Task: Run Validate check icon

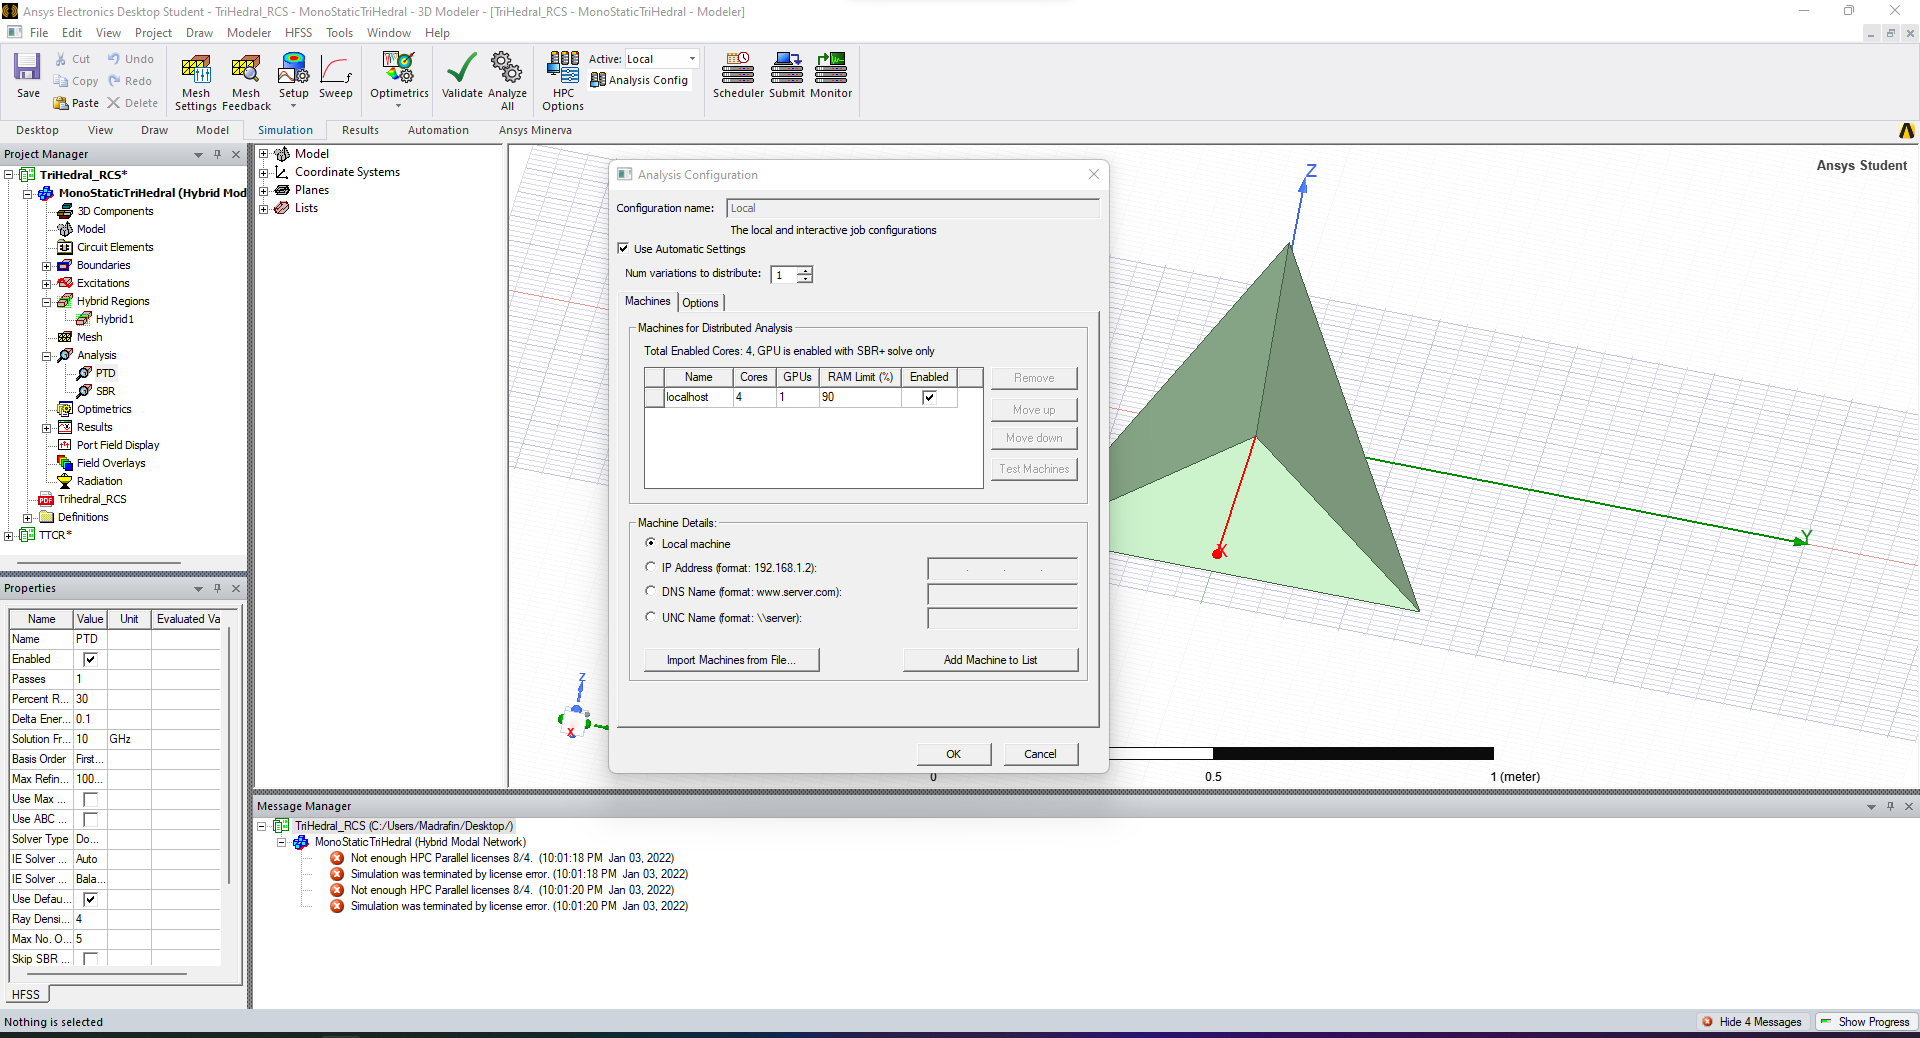Action: [x=461, y=68]
